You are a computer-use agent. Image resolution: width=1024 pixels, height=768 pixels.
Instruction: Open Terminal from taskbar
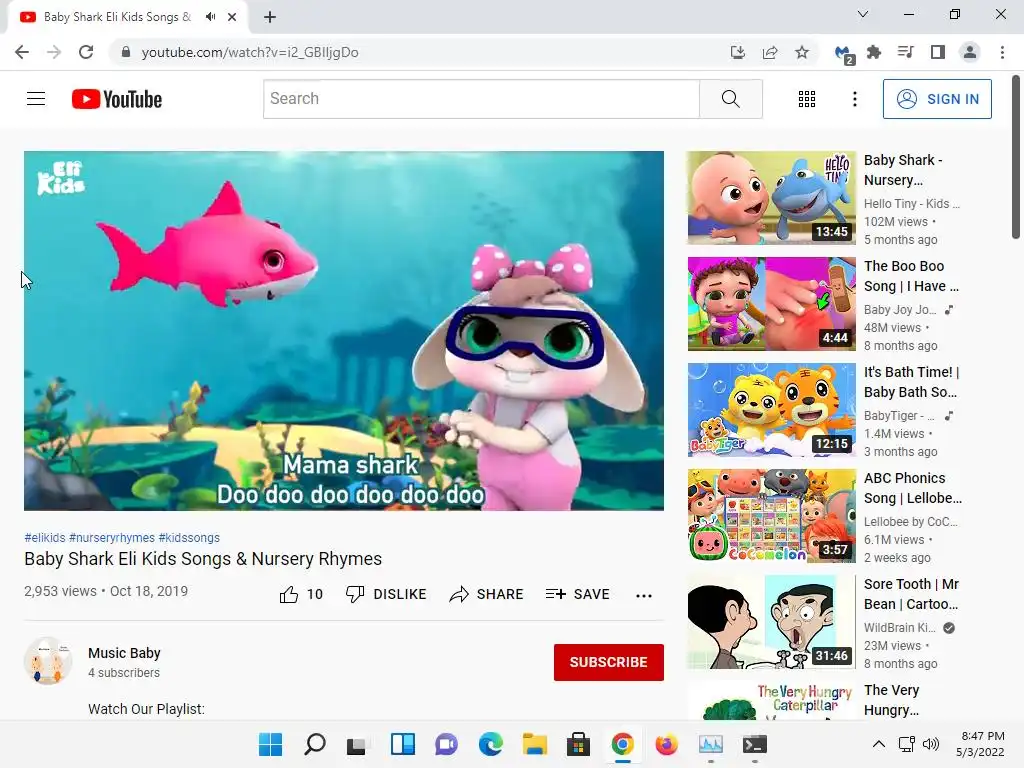(x=754, y=744)
